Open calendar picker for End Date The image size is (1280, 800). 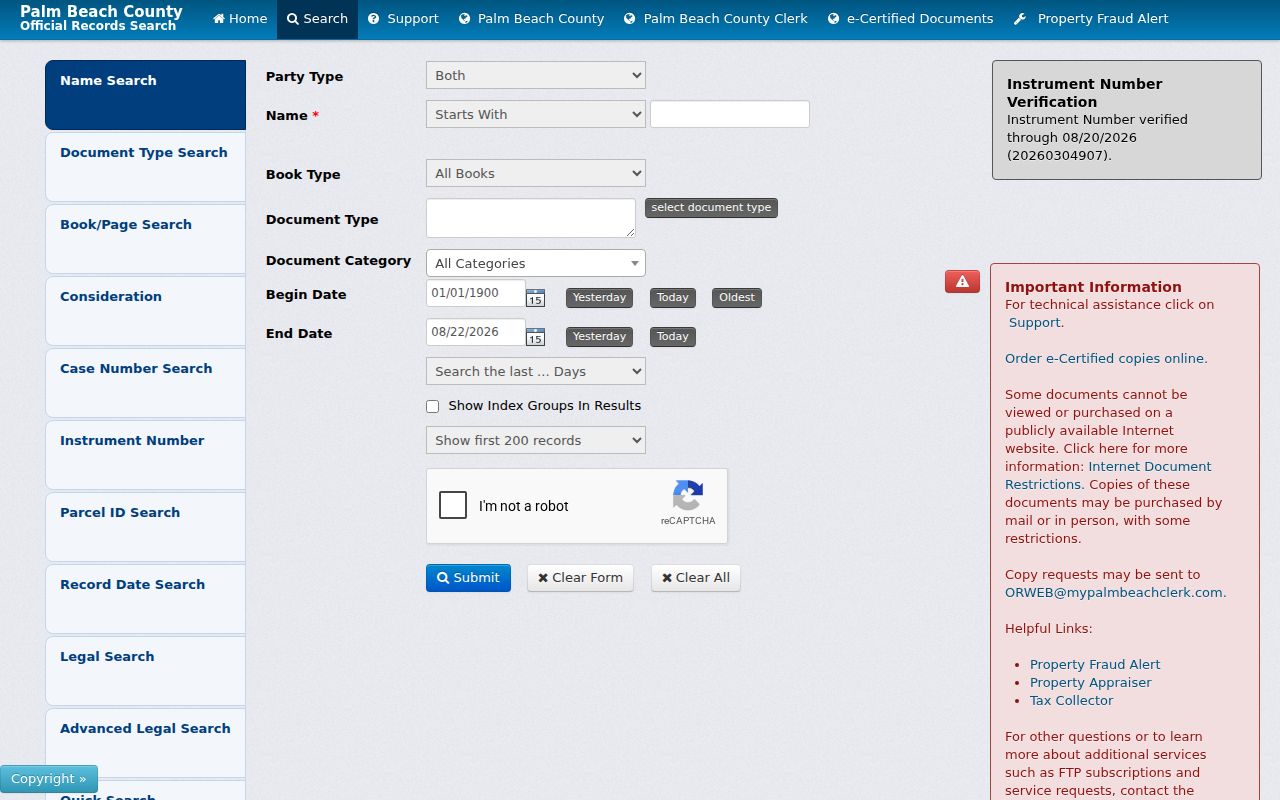point(535,337)
